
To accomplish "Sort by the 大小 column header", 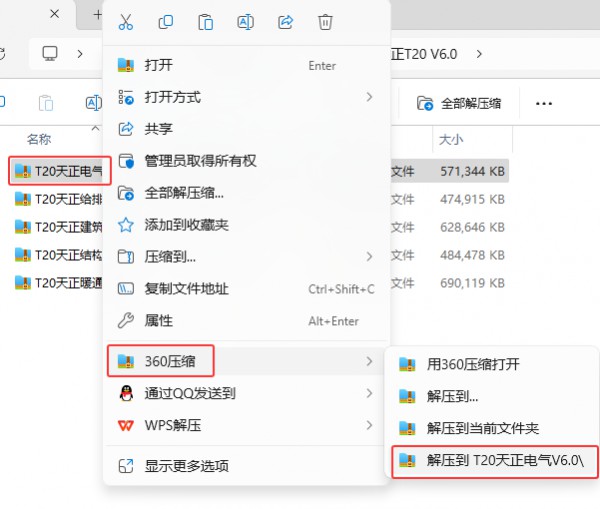I will coord(451,139).
